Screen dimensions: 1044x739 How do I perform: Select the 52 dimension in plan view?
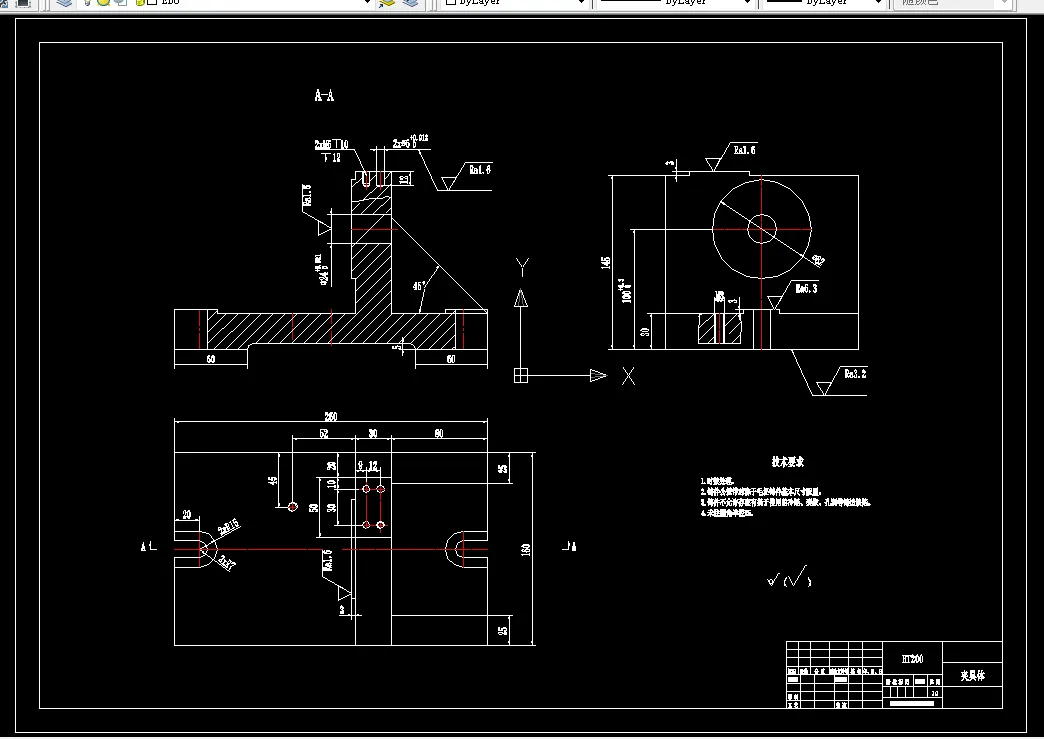coord(324,433)
